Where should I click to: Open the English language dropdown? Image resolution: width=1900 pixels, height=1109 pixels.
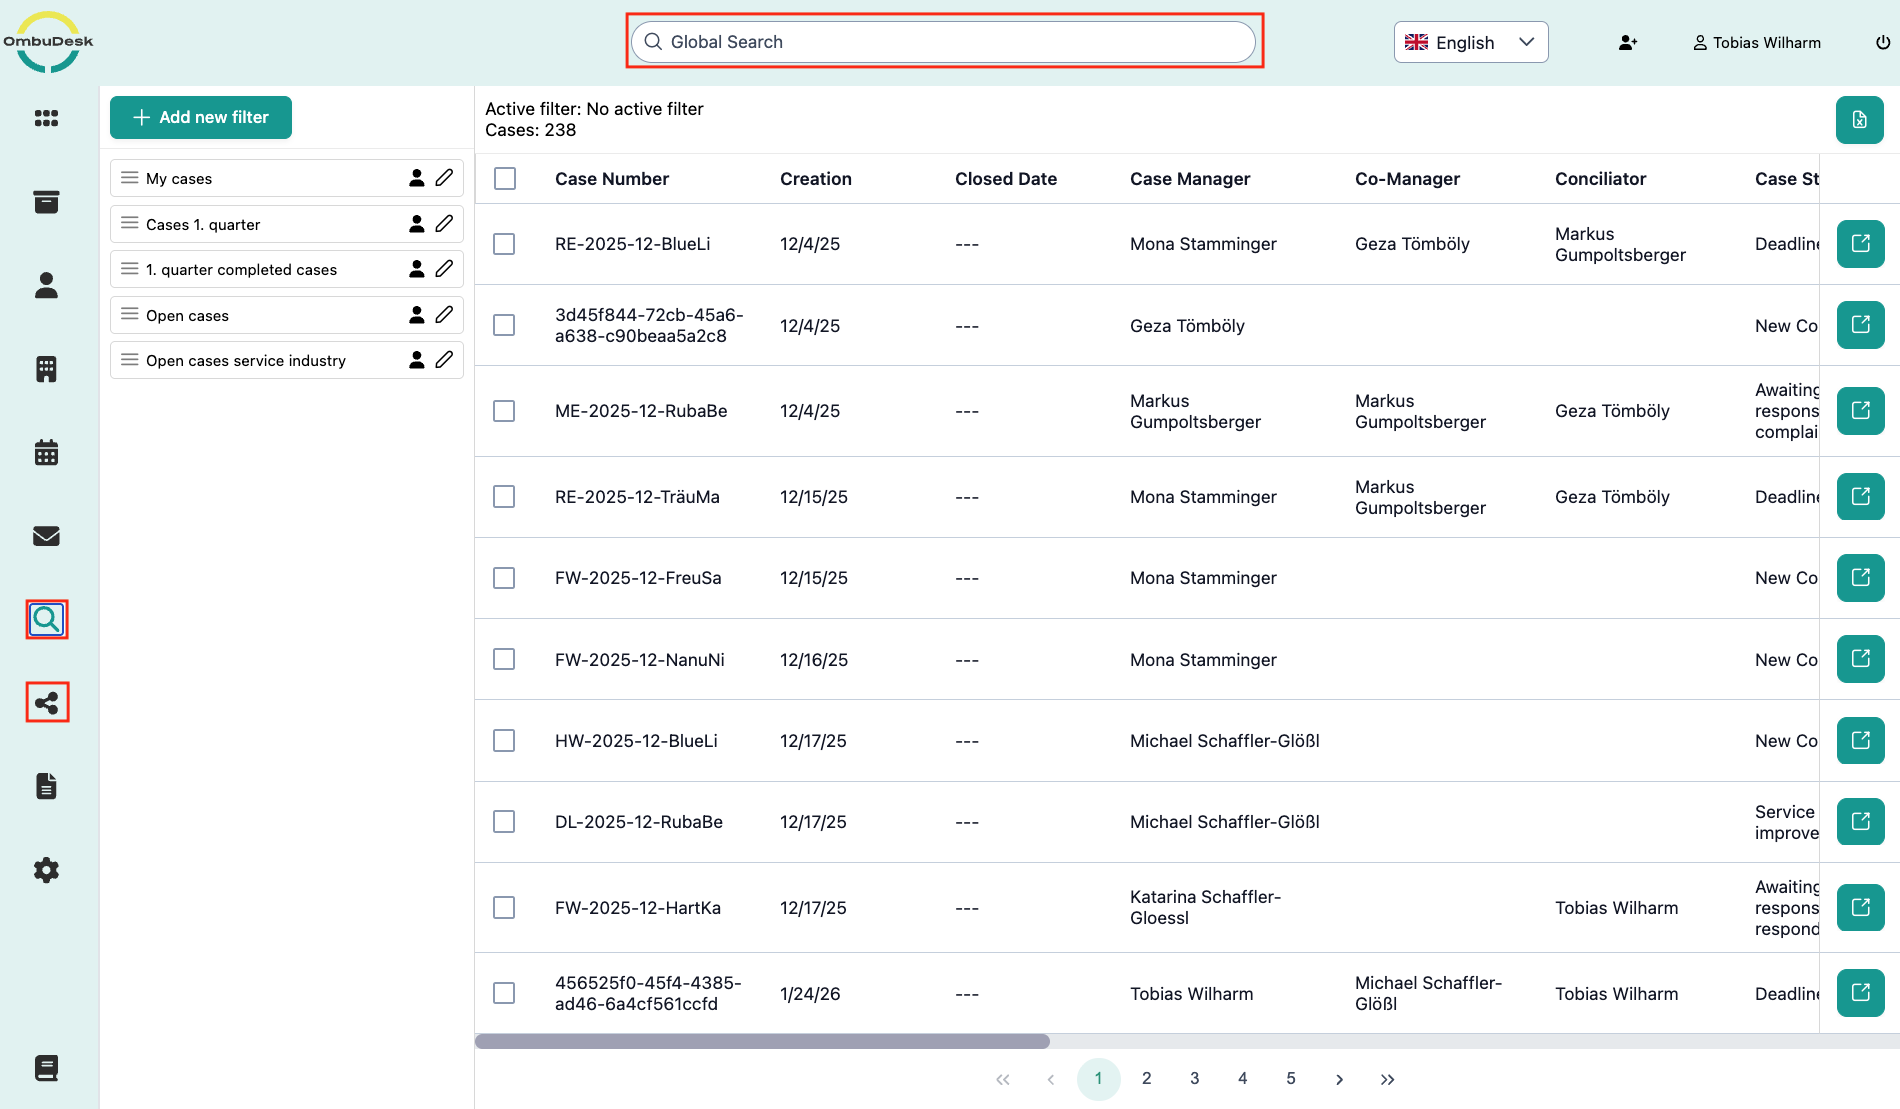[1471, 42]
